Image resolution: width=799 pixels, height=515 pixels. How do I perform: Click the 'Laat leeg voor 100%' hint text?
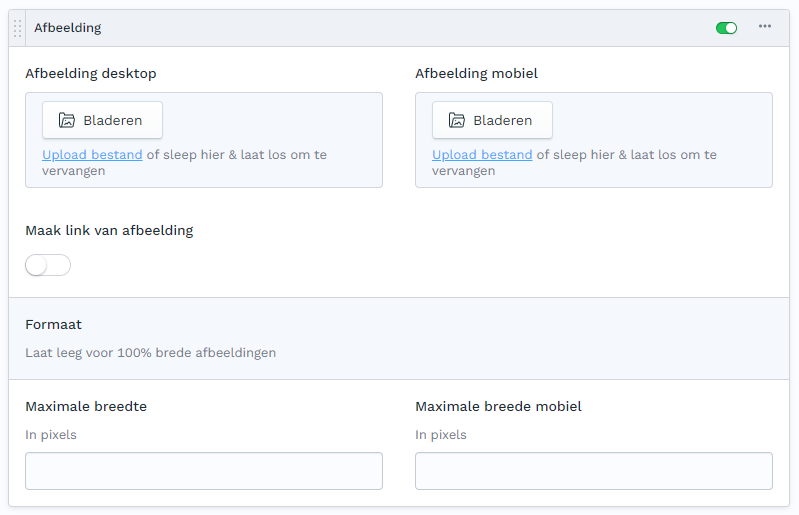click(150, 353)
